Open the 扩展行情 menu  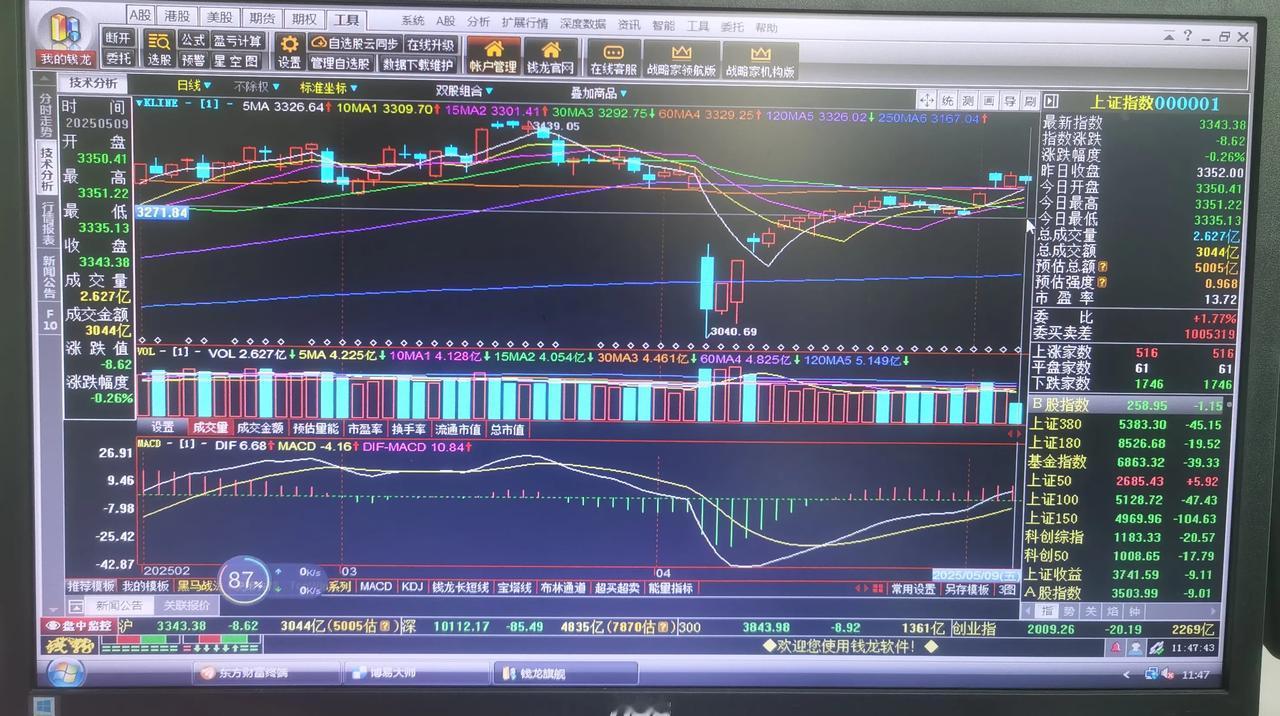(525, 22)
